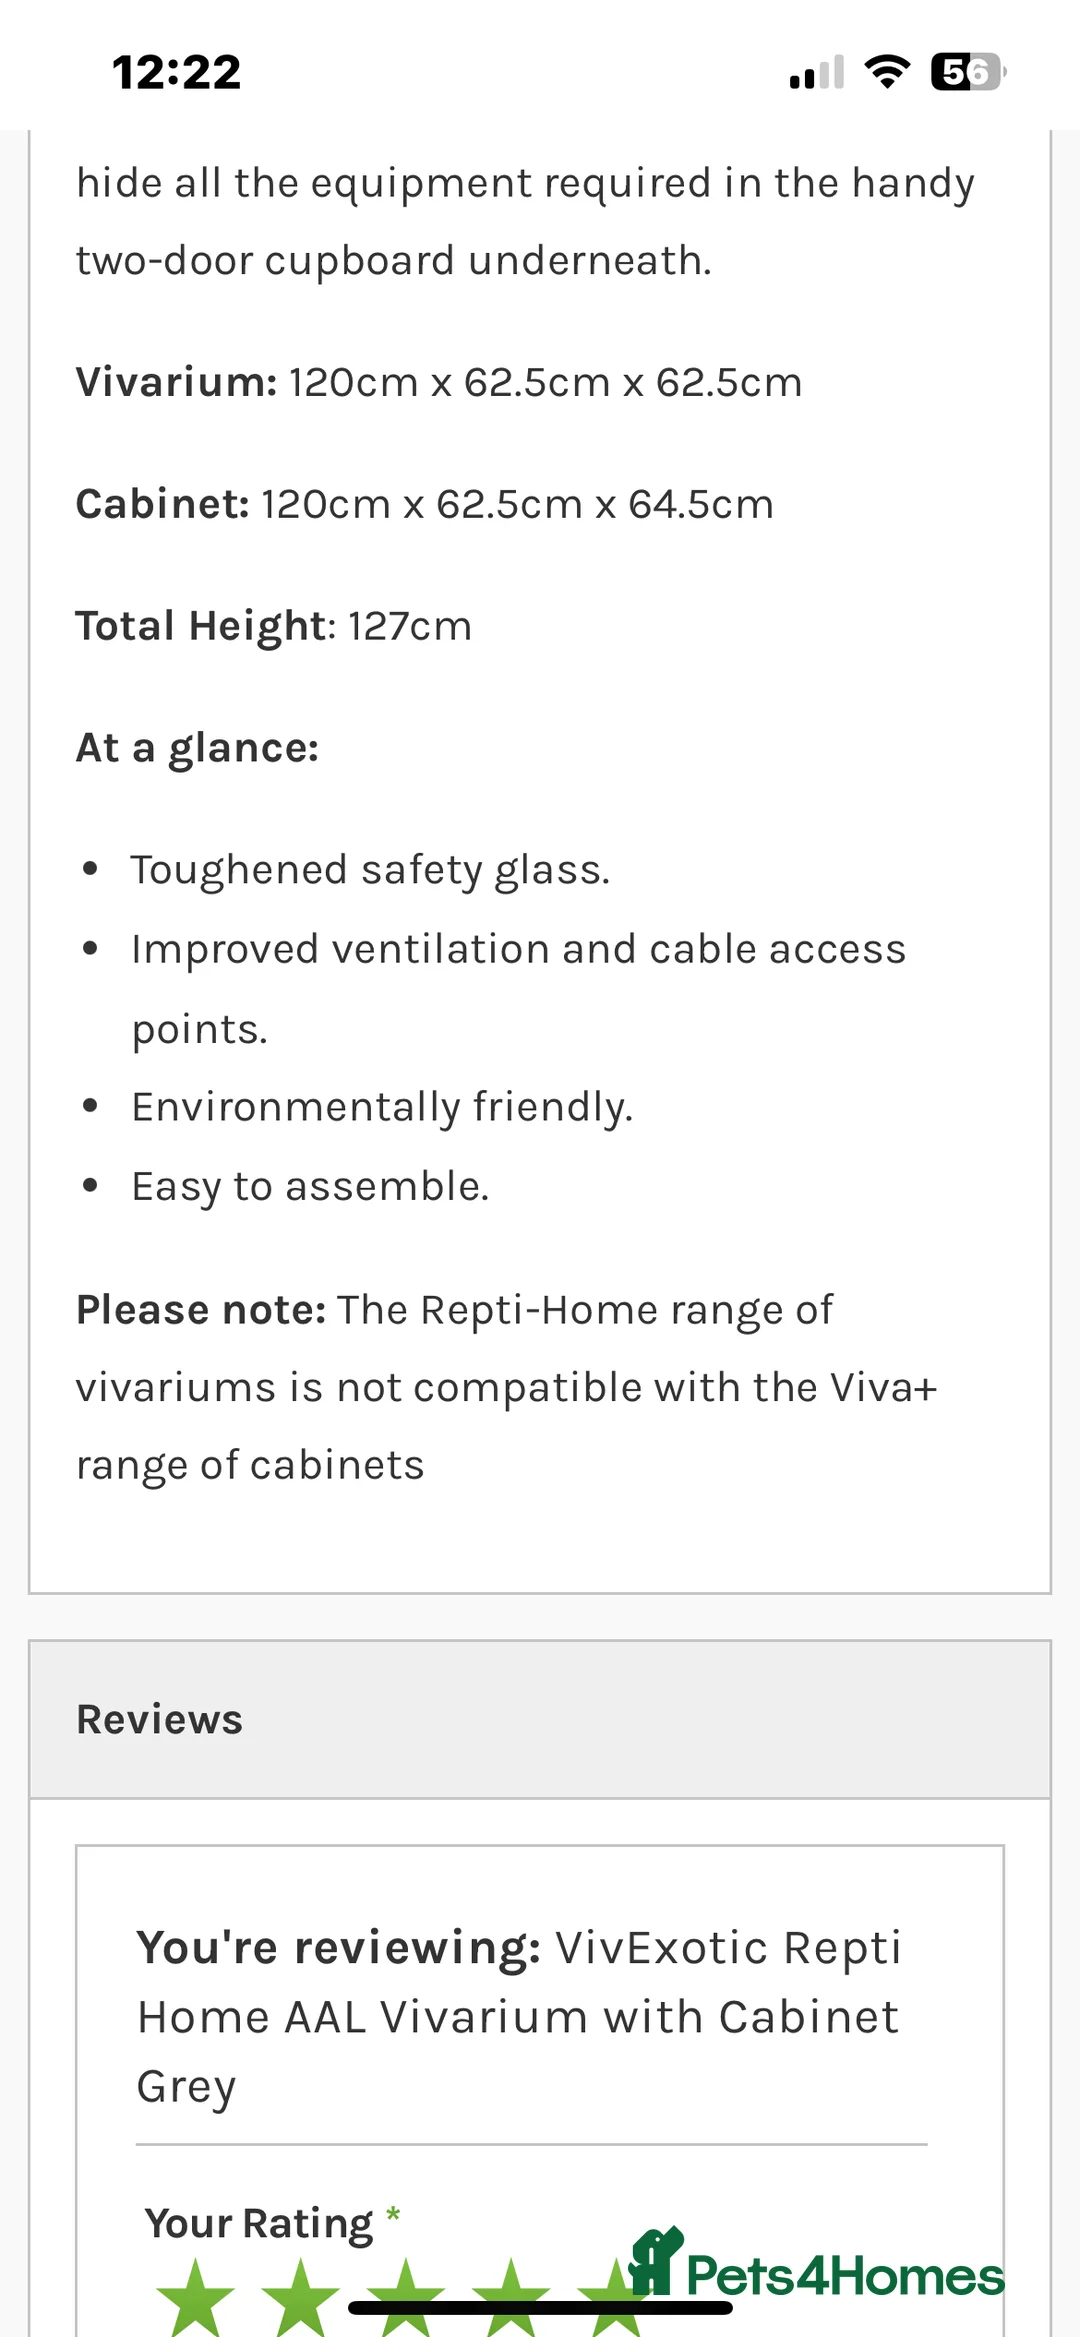This screenshot has height=2337, width=1080.
Task: Tap the Wi-Fi status icon
Action: (x=886, y=72)
